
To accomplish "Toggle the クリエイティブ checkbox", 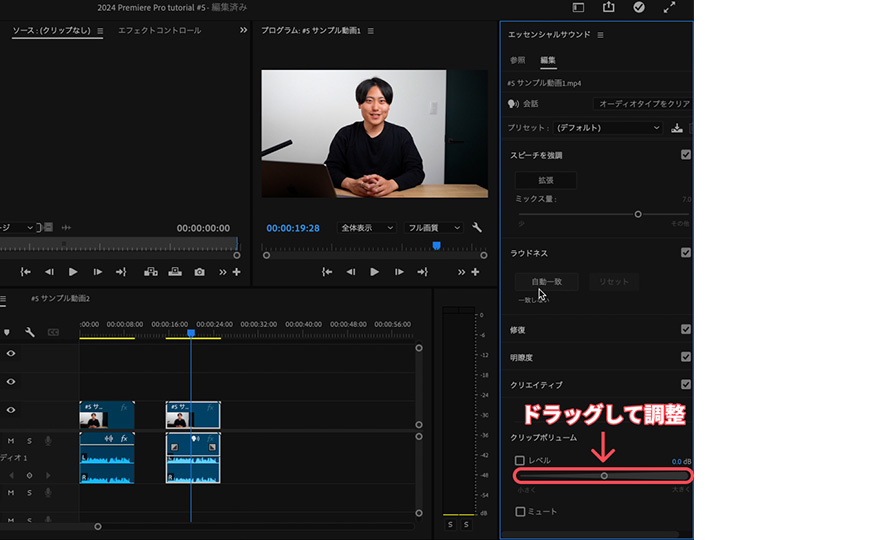I will (x=686, y=384).
